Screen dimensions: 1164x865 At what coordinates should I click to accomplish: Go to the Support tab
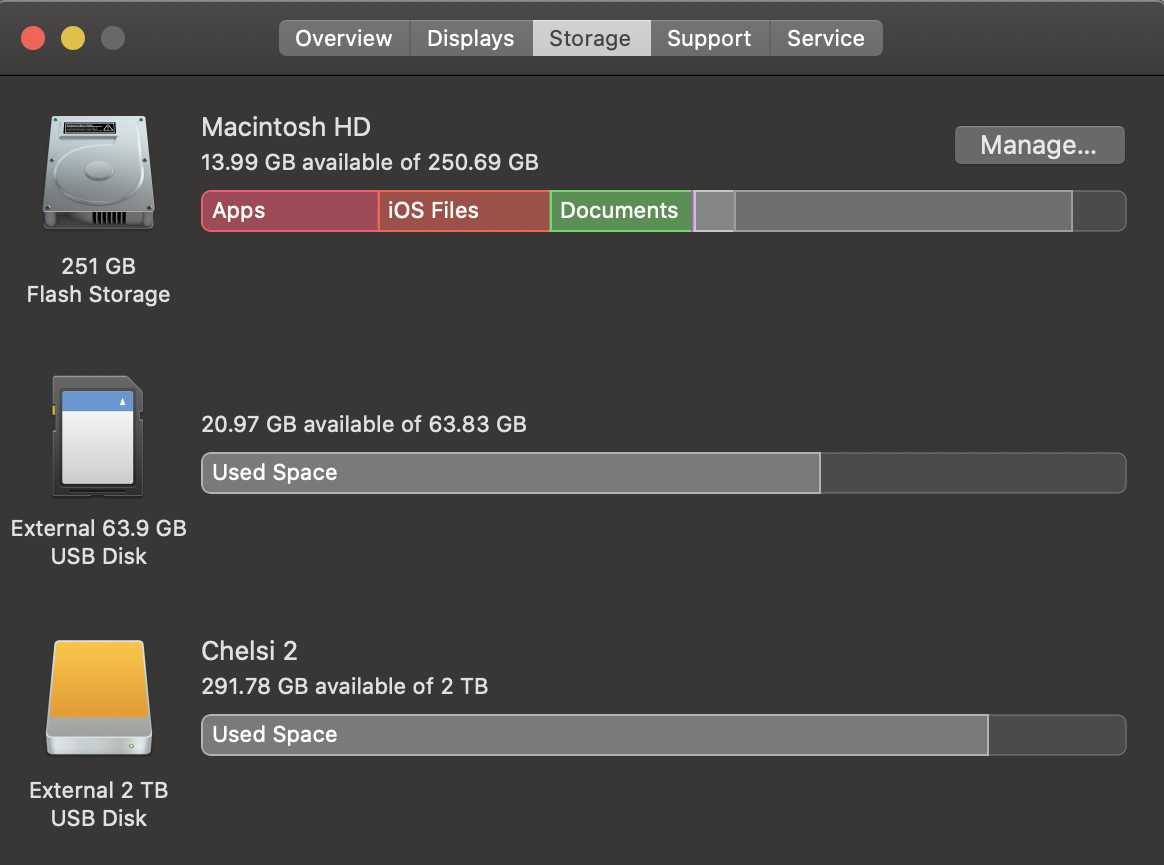point(708,38)
